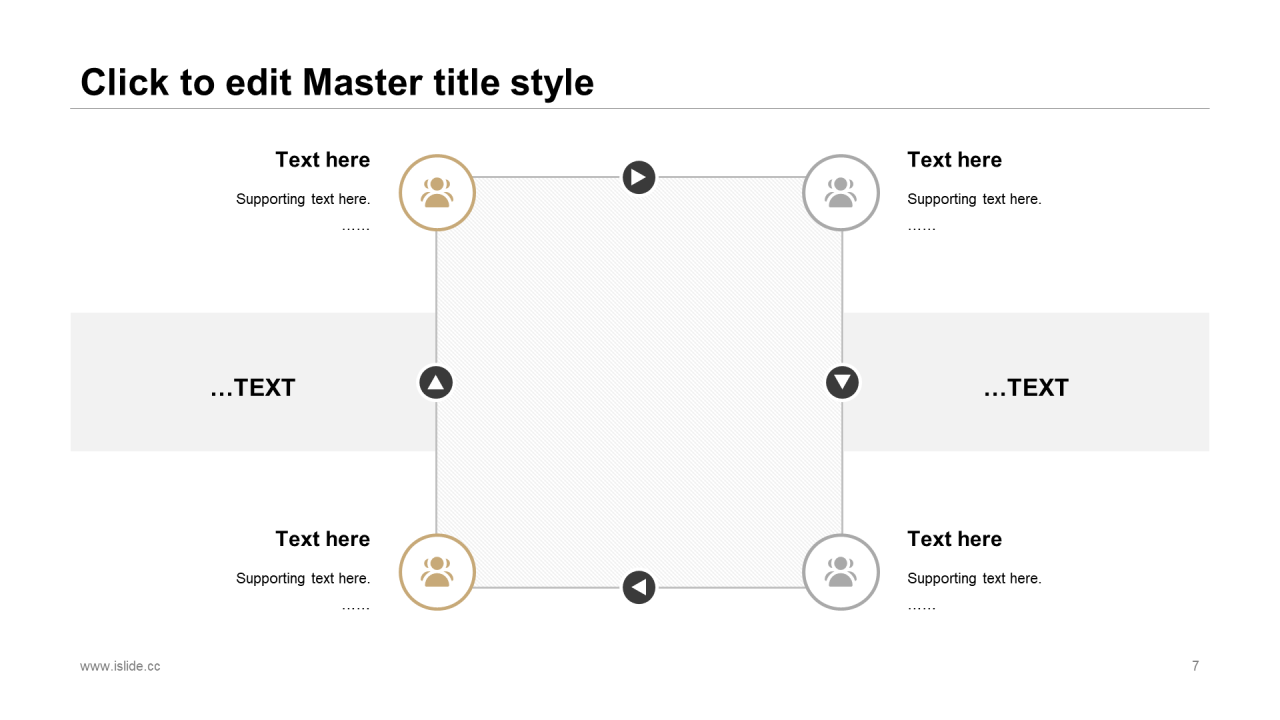Click the "Click to edit Master title style" title

point(337,82)
